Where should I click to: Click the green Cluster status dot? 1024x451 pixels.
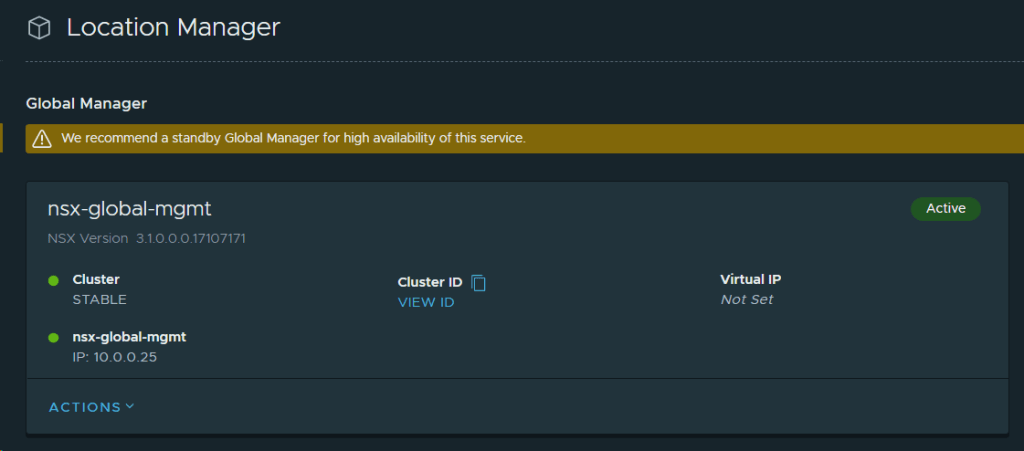[54, 280]
